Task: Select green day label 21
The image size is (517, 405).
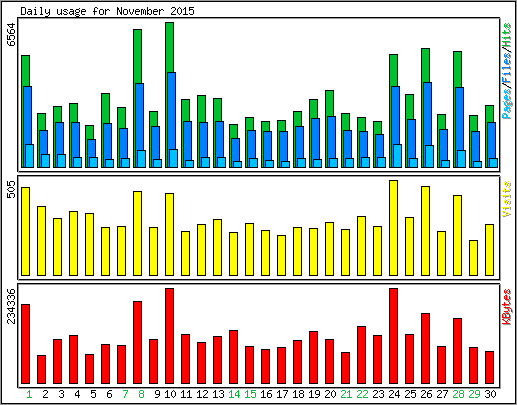Action: point(346,394)
